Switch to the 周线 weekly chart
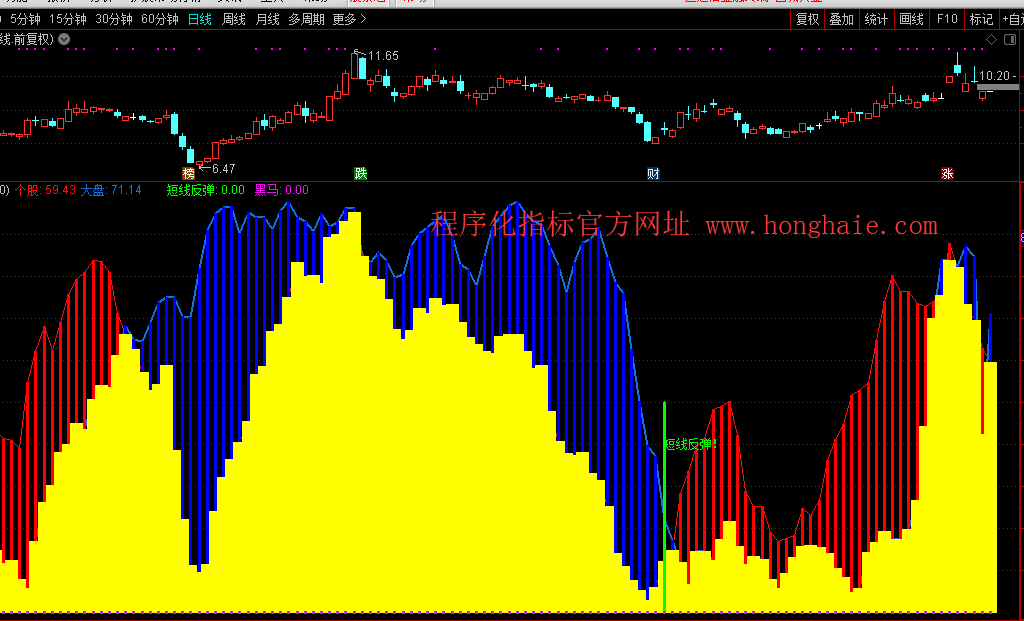This screenshot has width=1024, height=621. (x=234, y=19)
